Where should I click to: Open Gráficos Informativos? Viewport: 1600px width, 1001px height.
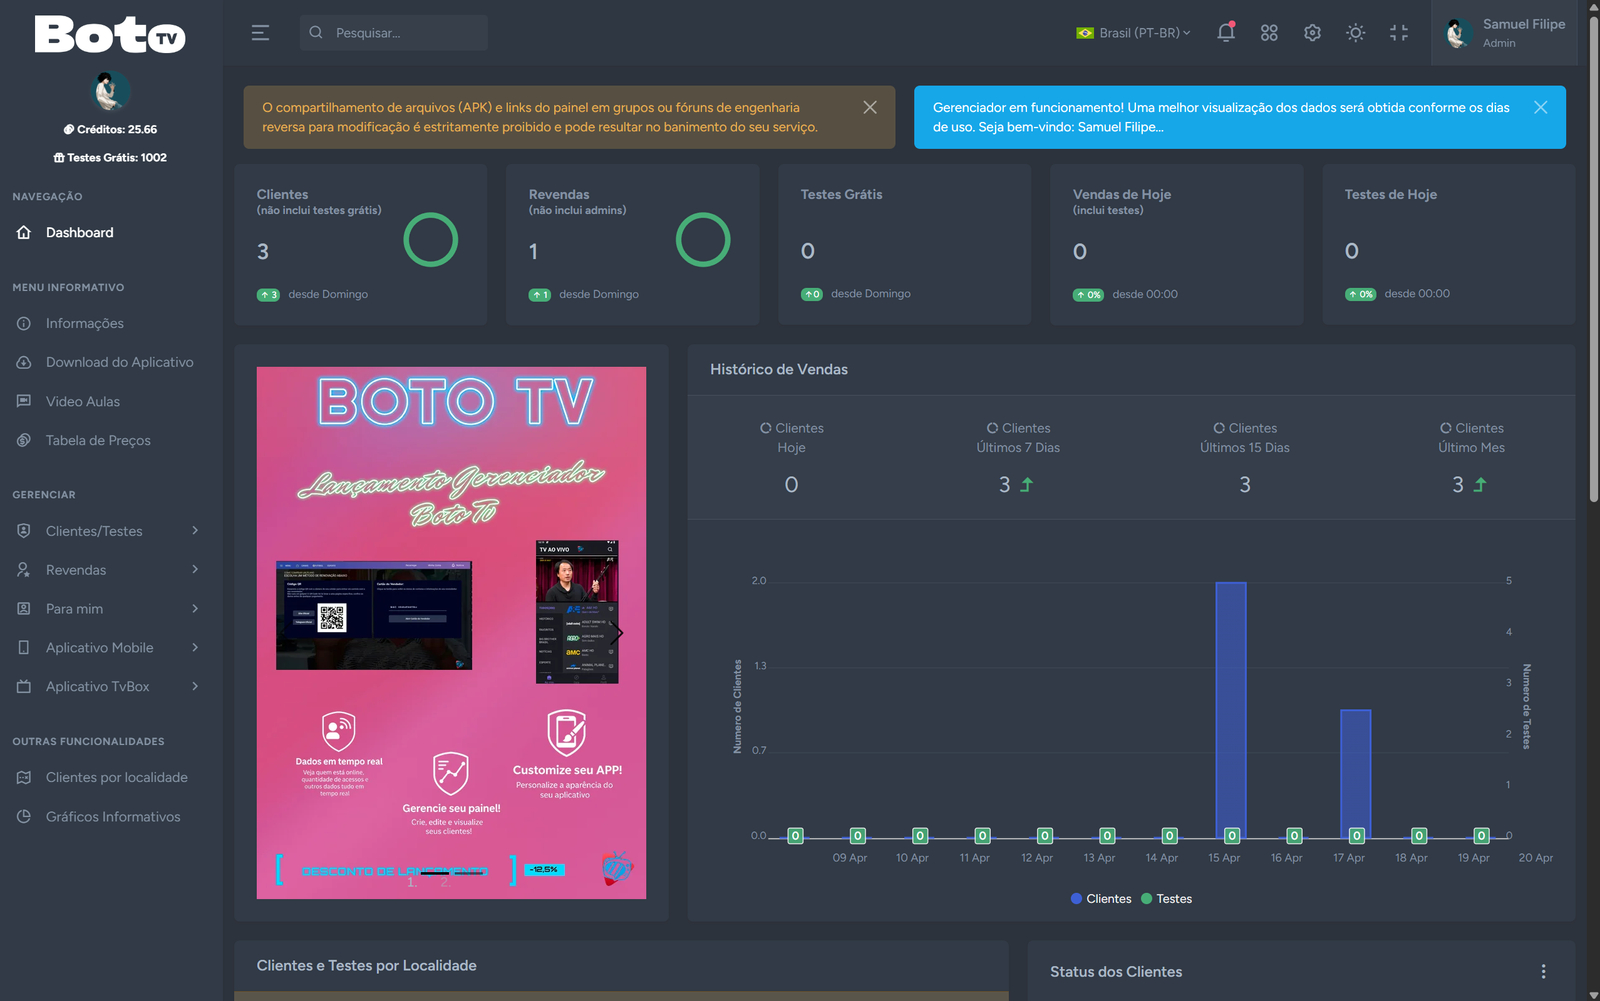111,816
